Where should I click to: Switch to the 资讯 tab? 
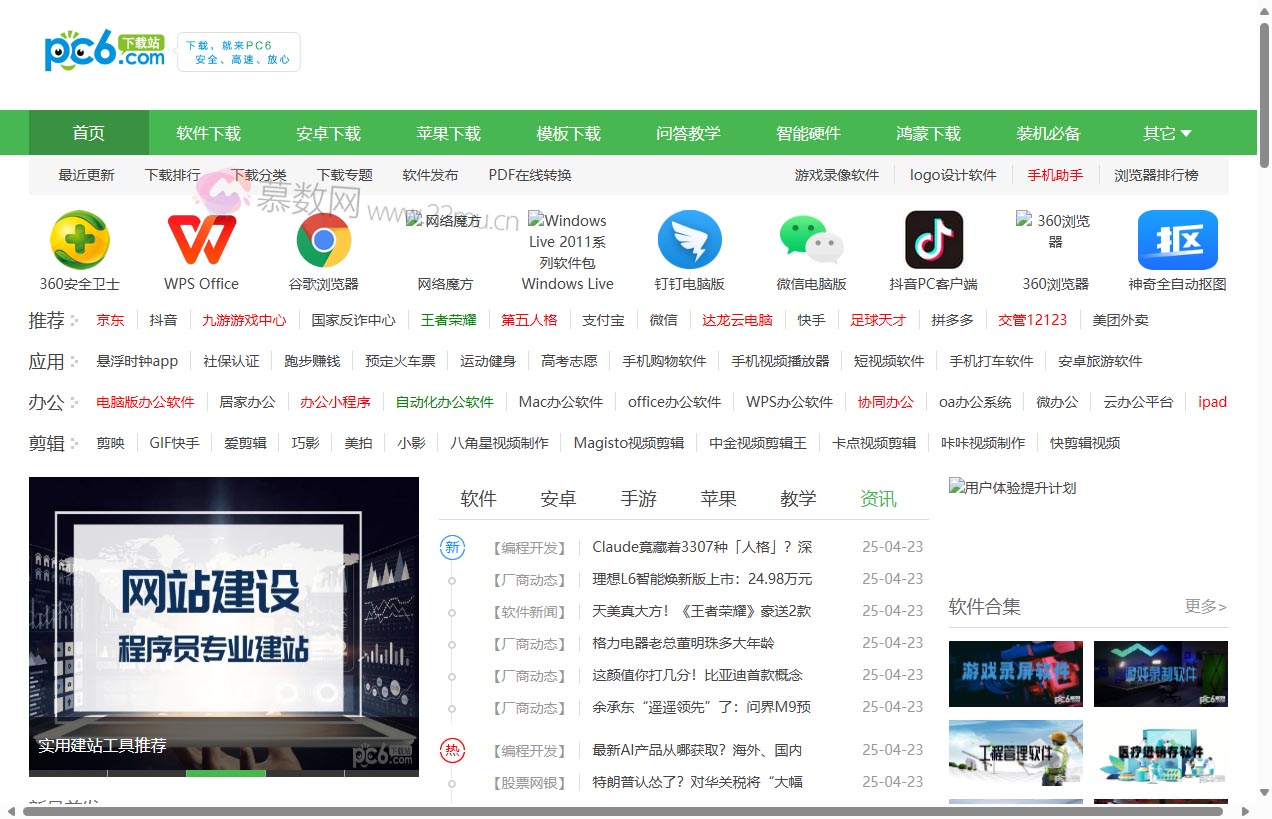(x=877, y=498)
